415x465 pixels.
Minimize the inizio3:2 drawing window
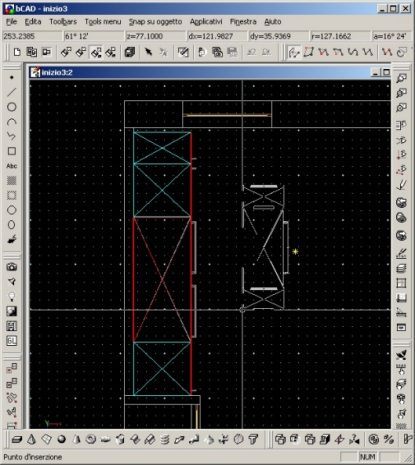click(x=375, y=72)
